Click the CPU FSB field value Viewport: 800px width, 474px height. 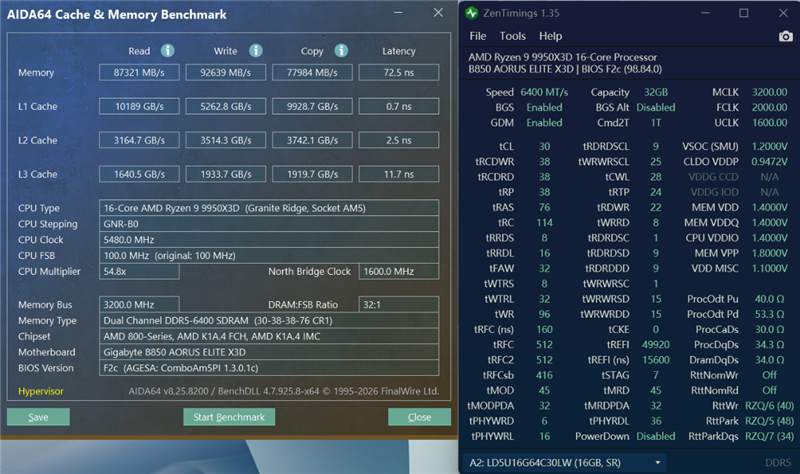click(269, 256)
